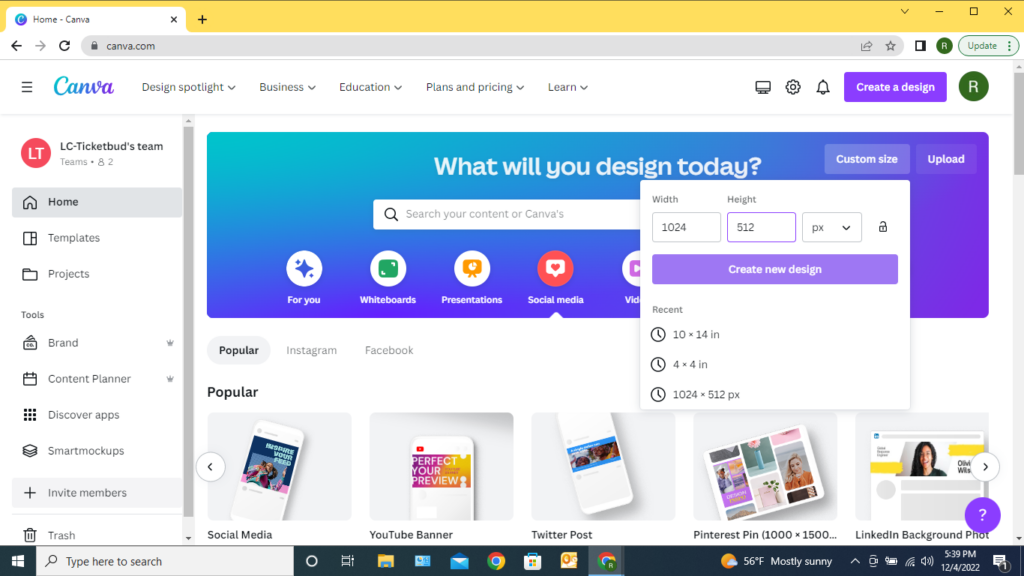This screenshot has width=1024, height=576.
Task: Open the Chrome tab search dropdown
Action: coord(904,11)
